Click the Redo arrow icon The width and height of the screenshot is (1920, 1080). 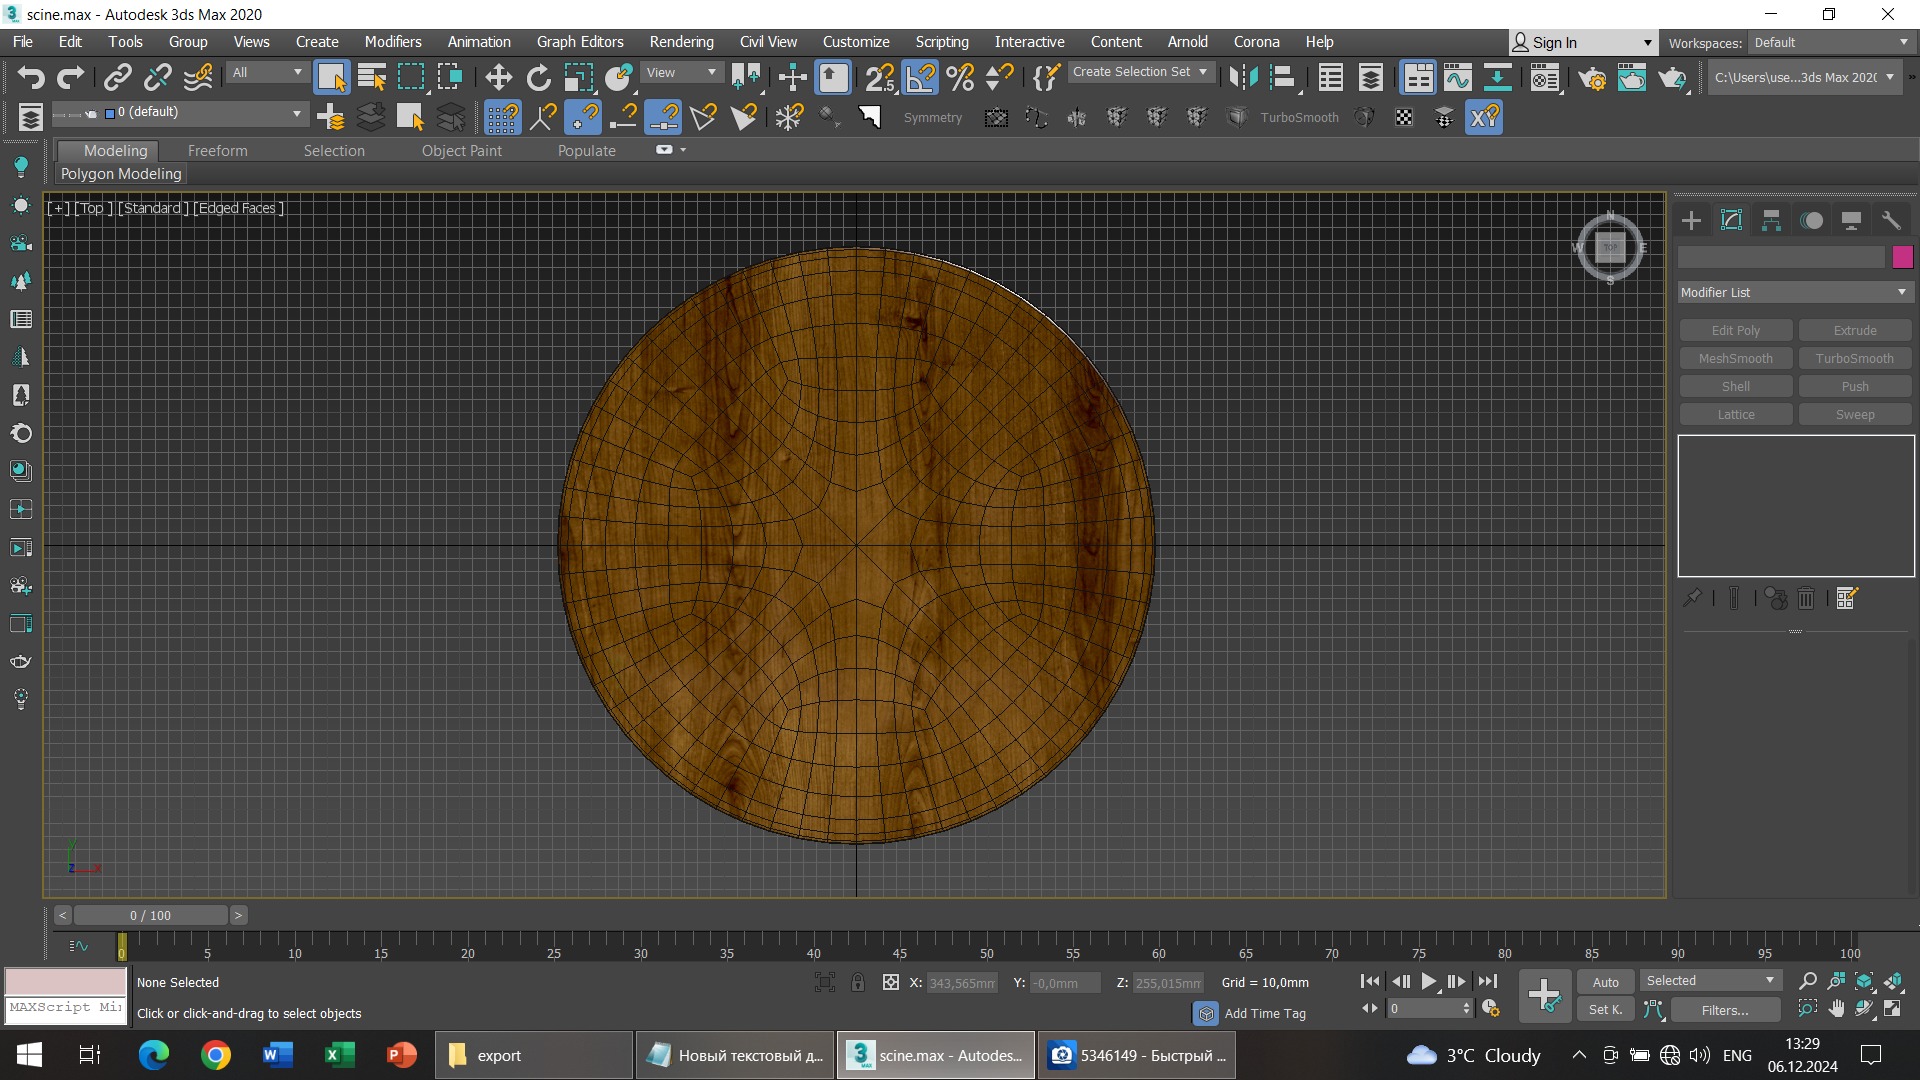[x=70, y=77]
